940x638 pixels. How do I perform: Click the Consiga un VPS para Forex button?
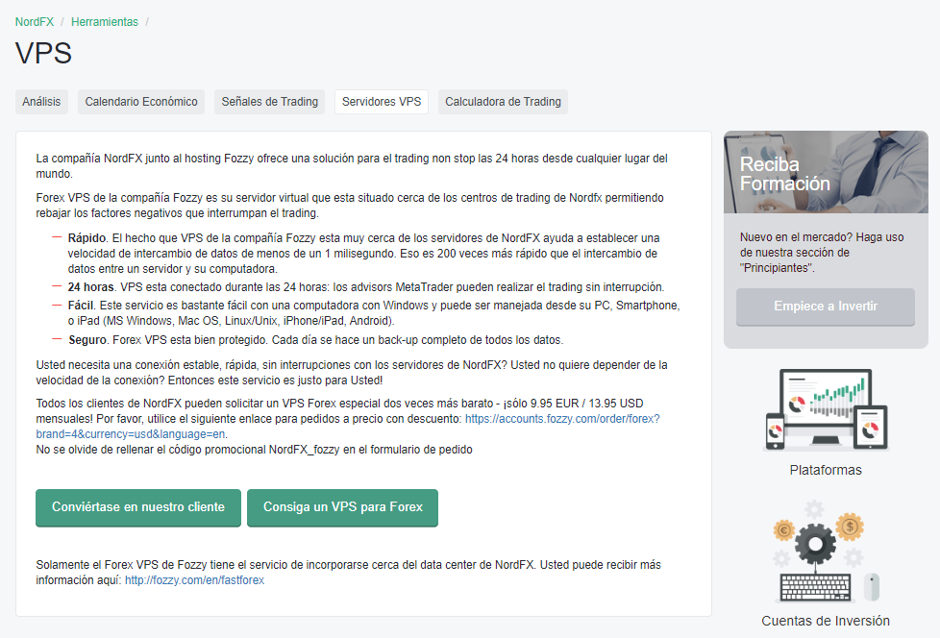[342, 508]
